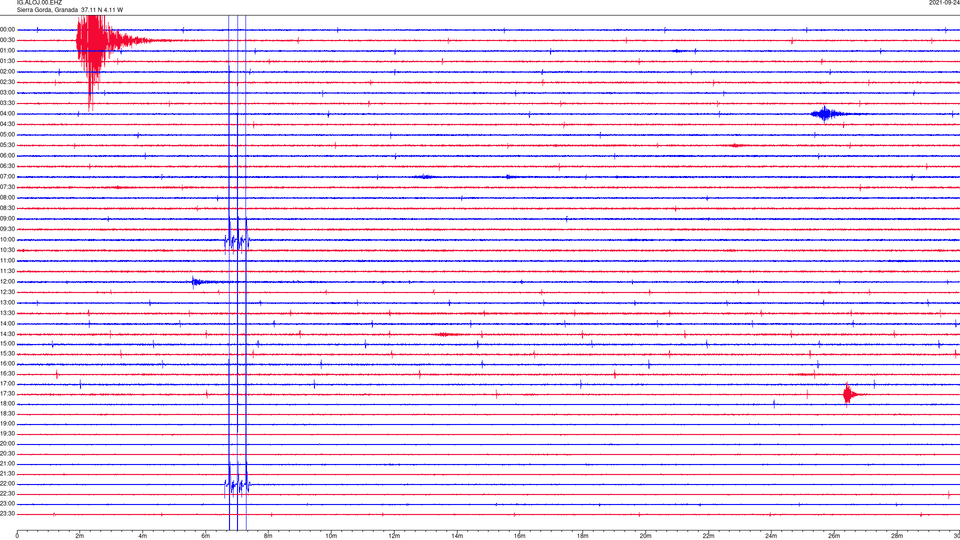Click the blue event on the 12:00 trace
The width and height of the screenshot is (960, 540).
coord(197,282)
